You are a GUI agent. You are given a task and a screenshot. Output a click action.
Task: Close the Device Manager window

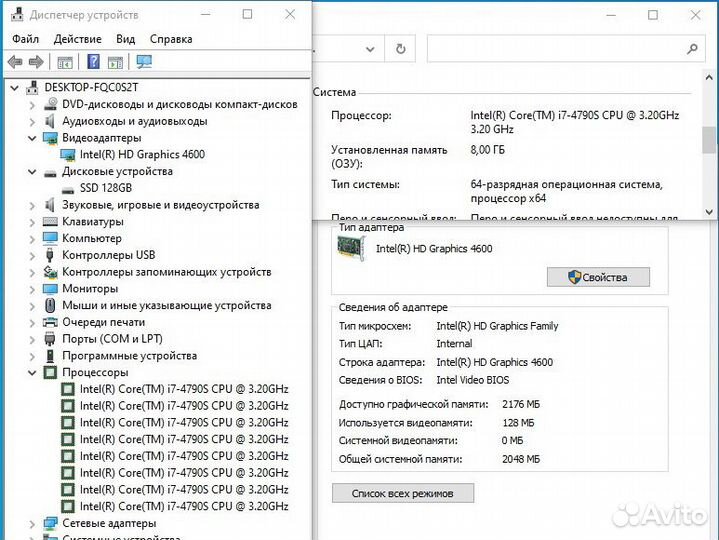coord(290,15)
